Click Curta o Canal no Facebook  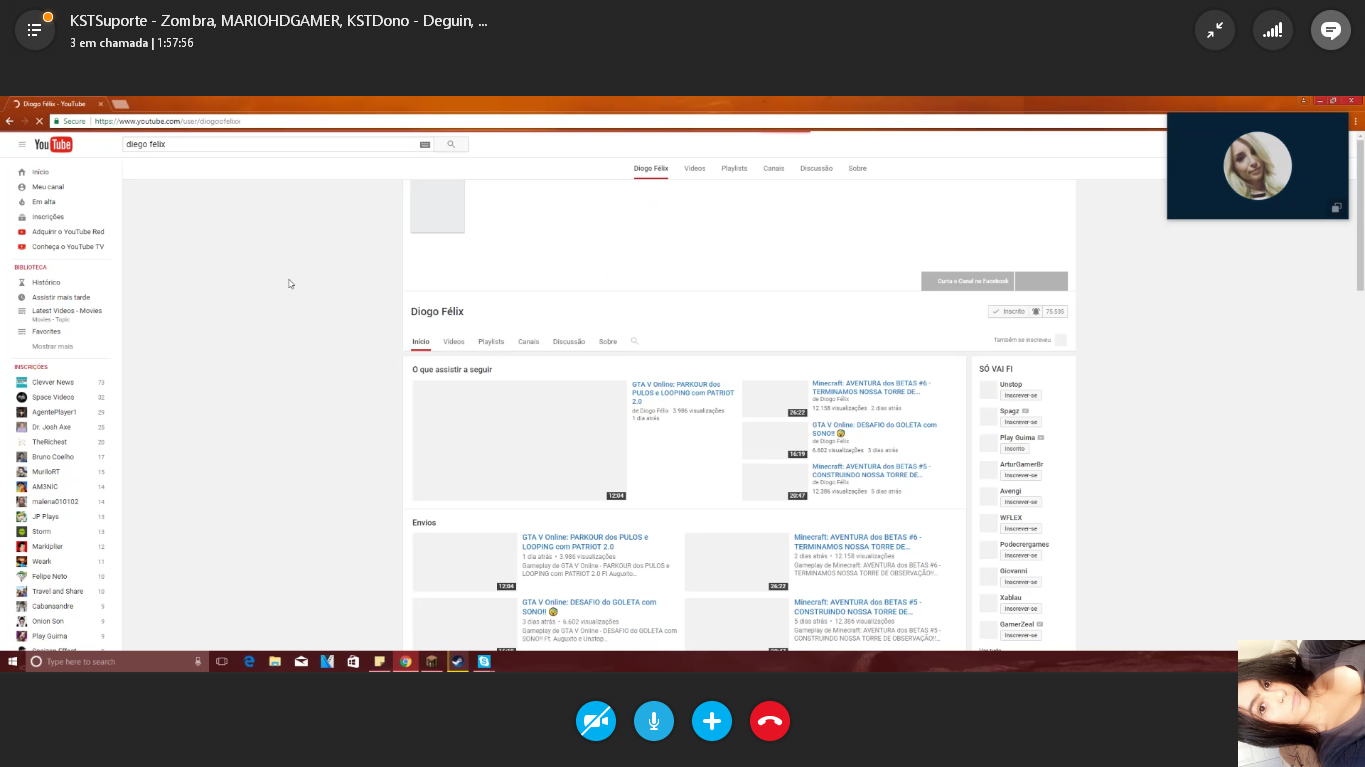(967, 282)
